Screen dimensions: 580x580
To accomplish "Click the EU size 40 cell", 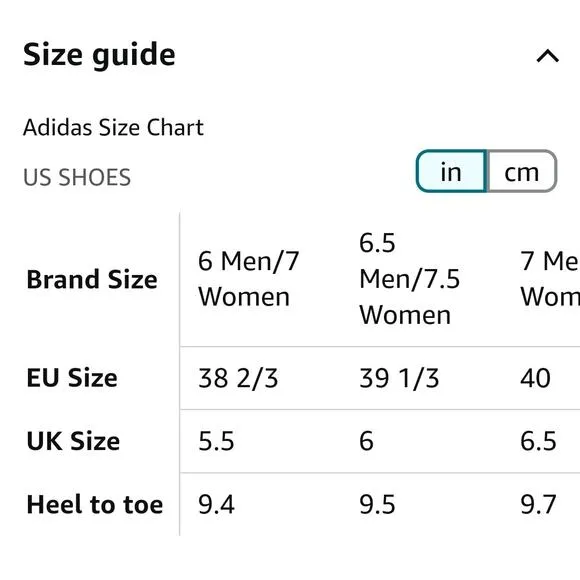I will point(535,378).
